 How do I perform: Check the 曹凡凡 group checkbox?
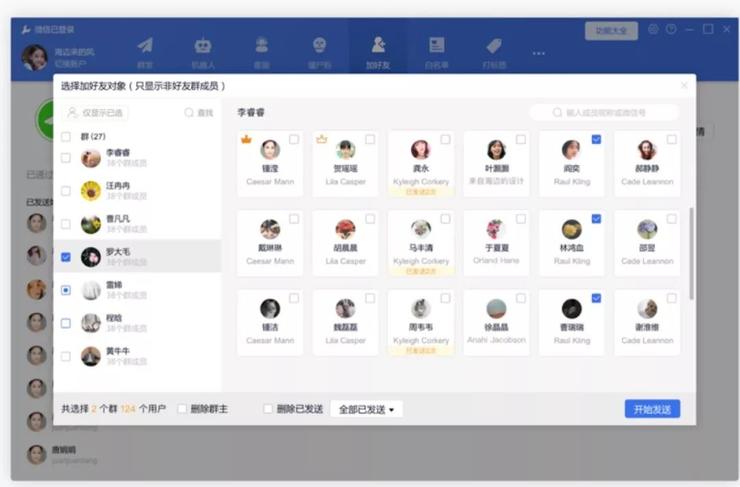coord(66,224)
